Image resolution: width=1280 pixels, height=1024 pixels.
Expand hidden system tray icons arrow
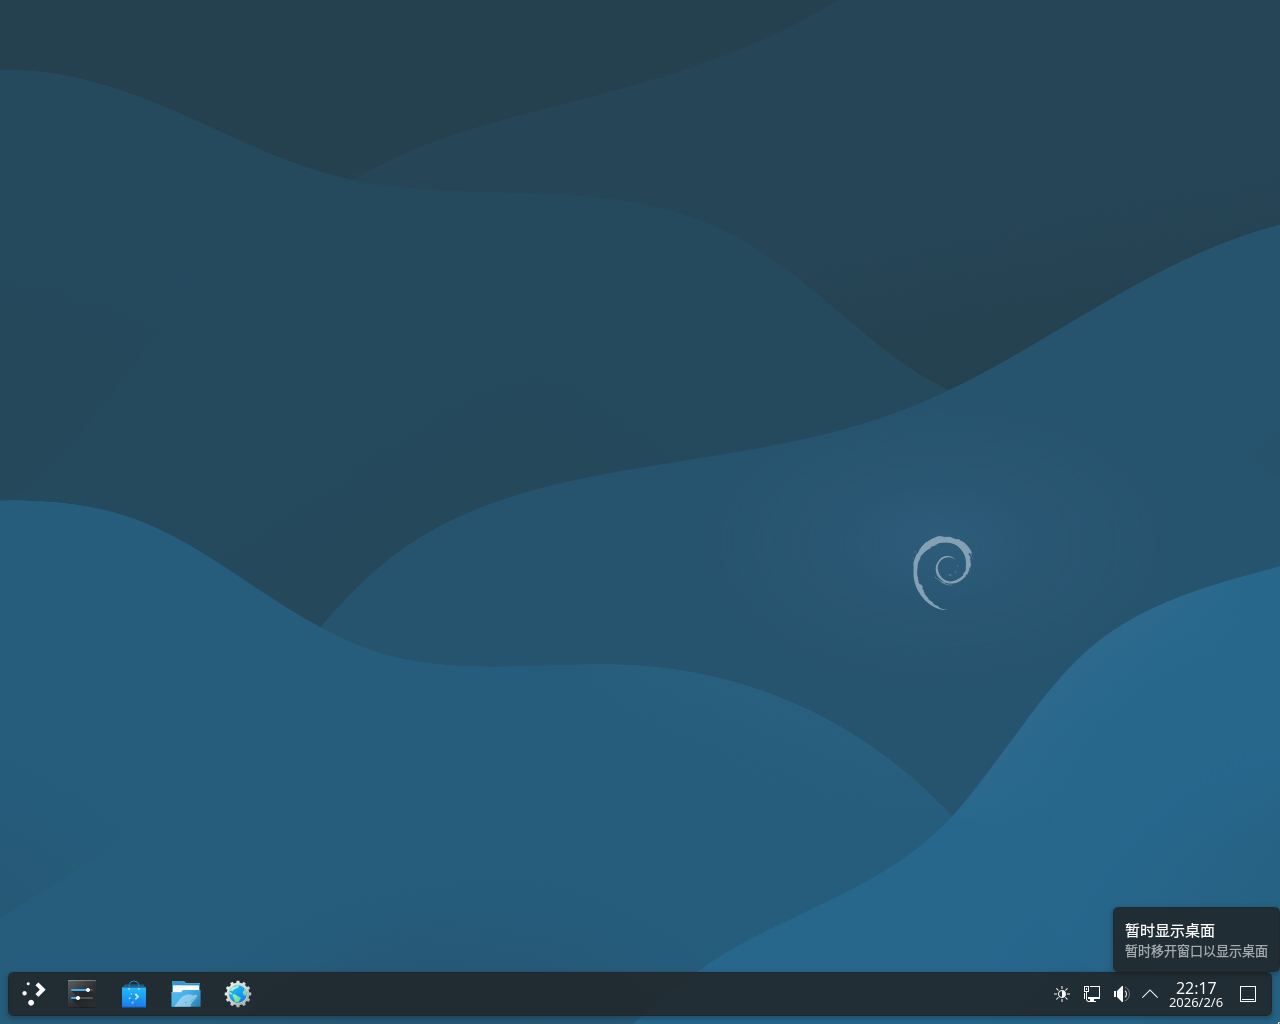tap(1150, 994)
